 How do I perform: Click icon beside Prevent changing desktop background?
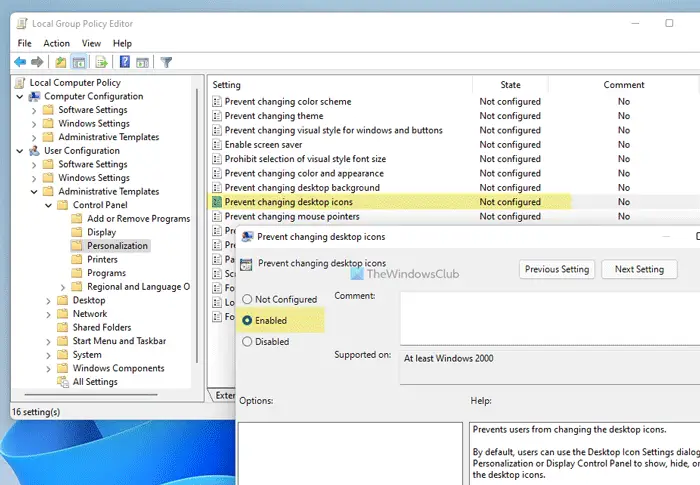tap(217, 188)
